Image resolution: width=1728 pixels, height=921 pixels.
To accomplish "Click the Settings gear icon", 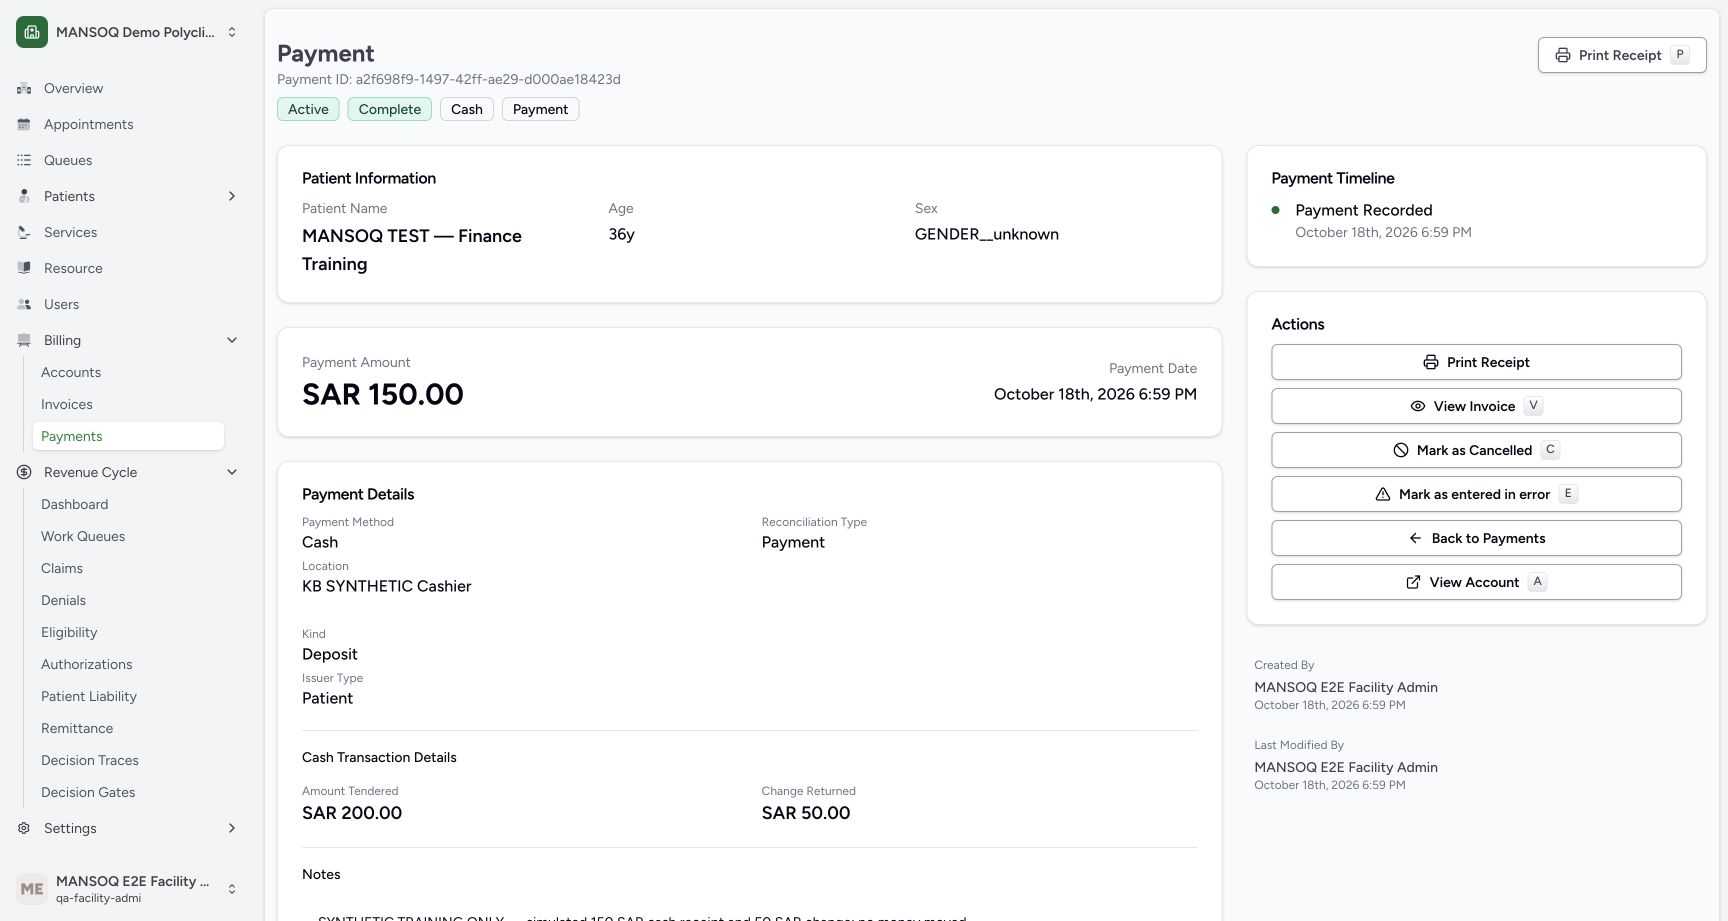I will (24, 828).
